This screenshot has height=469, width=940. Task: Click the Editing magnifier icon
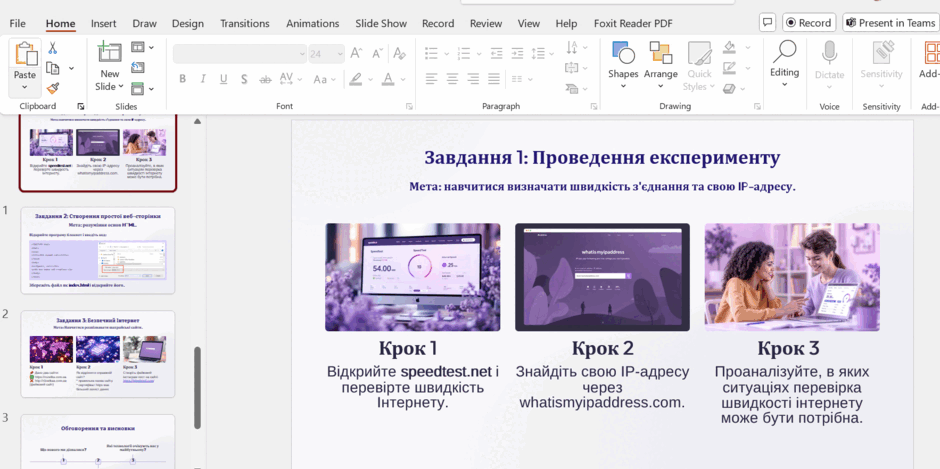coord(784,52)
